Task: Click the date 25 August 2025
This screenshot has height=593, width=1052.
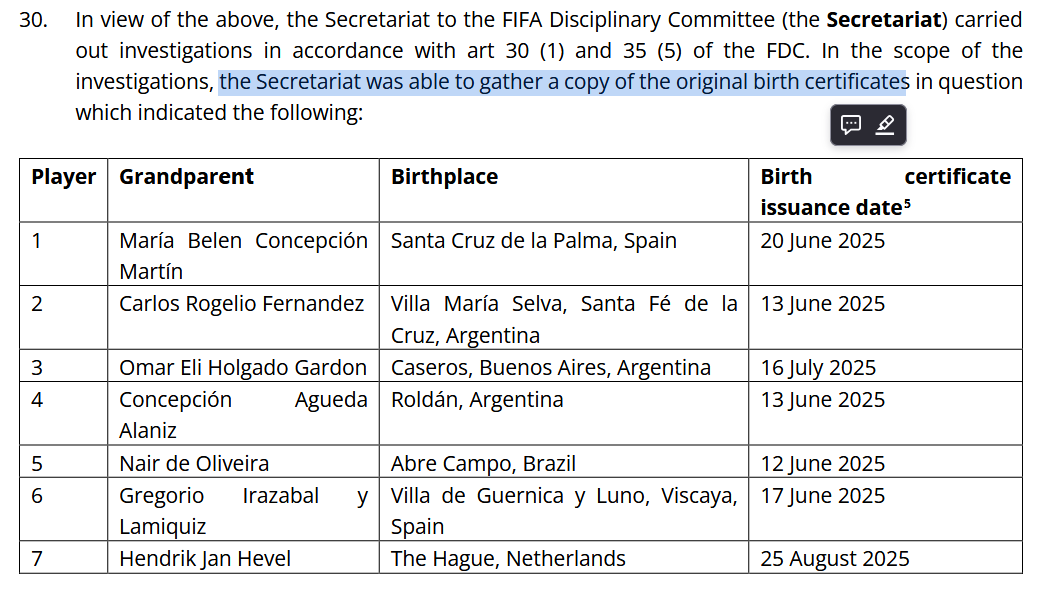Action: click(x=835, y=559)
